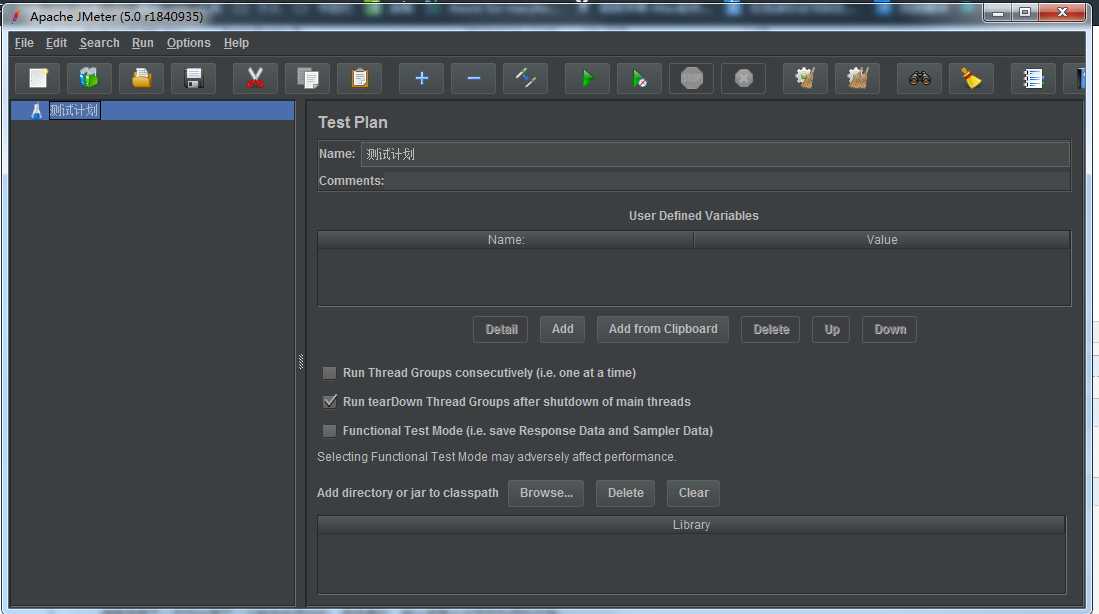This screenshot has width=1099, height=614.
Task: Start the test with green play icon
Action: click(x=587, y=78)
